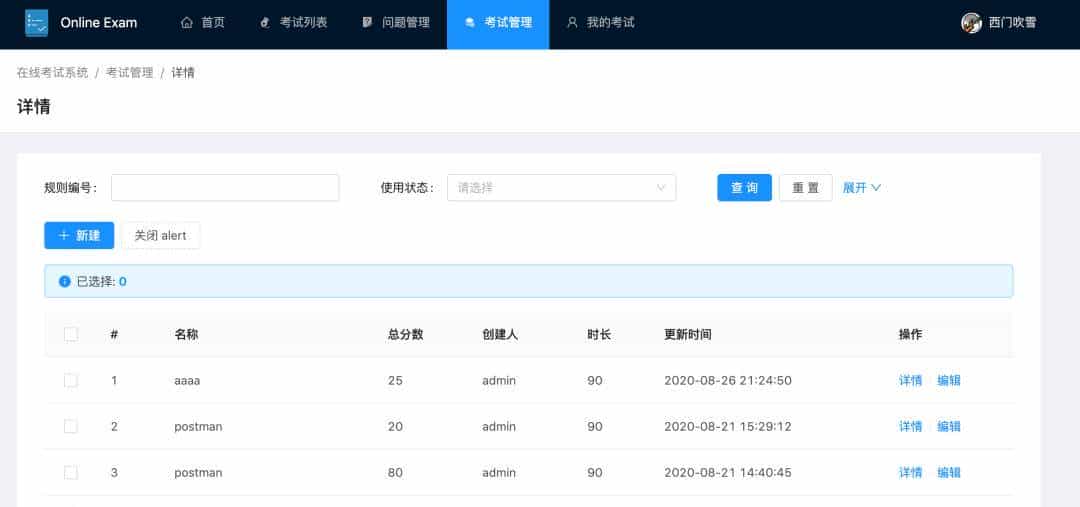
Task: Click the score cell 25
Action: tap(395, 380)
